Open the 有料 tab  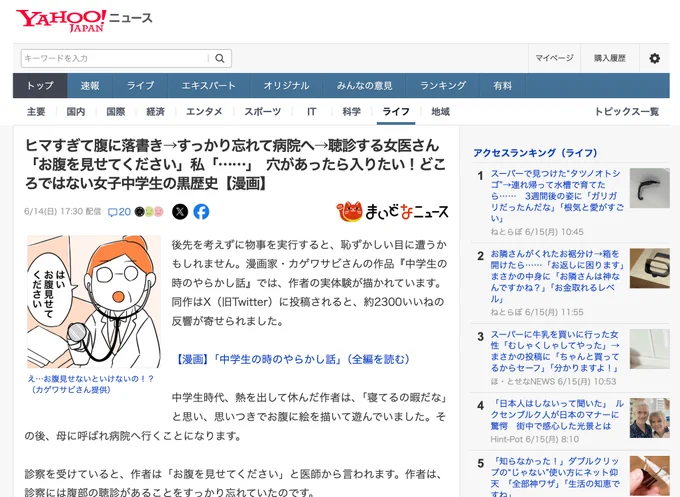[x=502, y=85]
